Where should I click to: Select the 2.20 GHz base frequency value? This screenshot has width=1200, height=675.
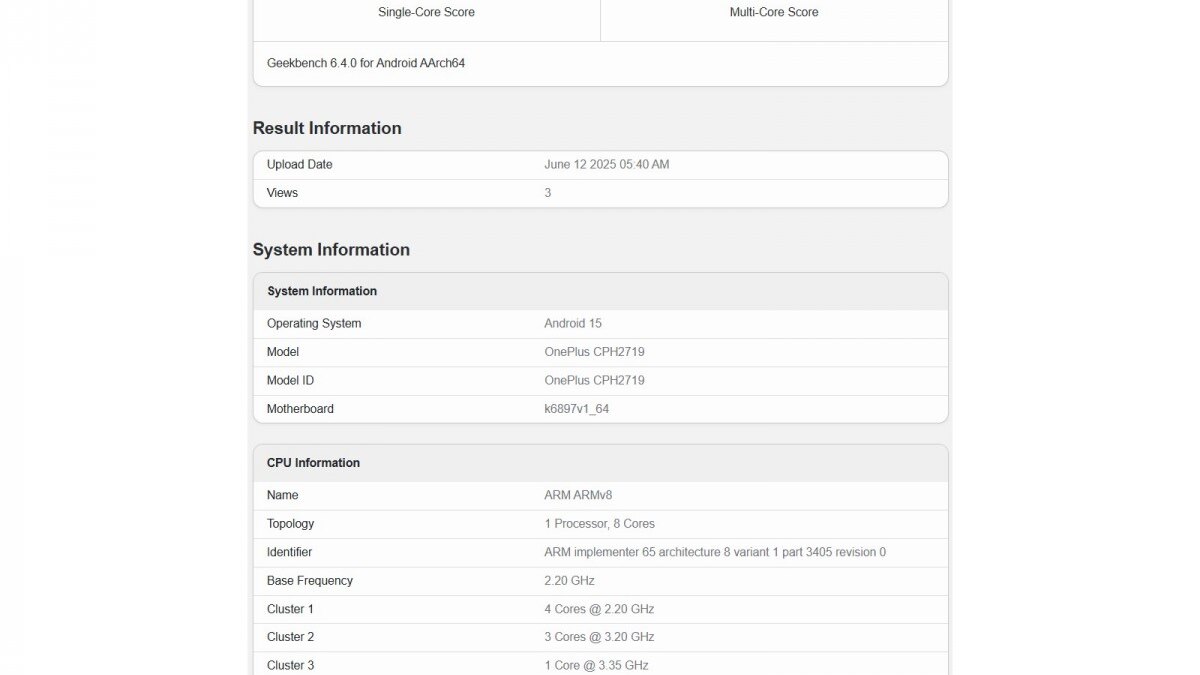click(x=568, y=580)
